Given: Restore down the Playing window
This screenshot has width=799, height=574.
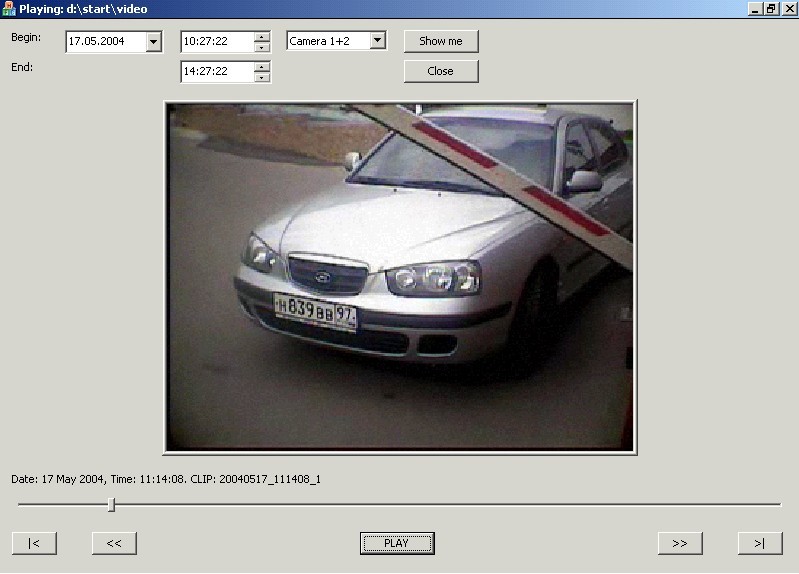Looking at the screenshot, I should [x=771, y=9].
